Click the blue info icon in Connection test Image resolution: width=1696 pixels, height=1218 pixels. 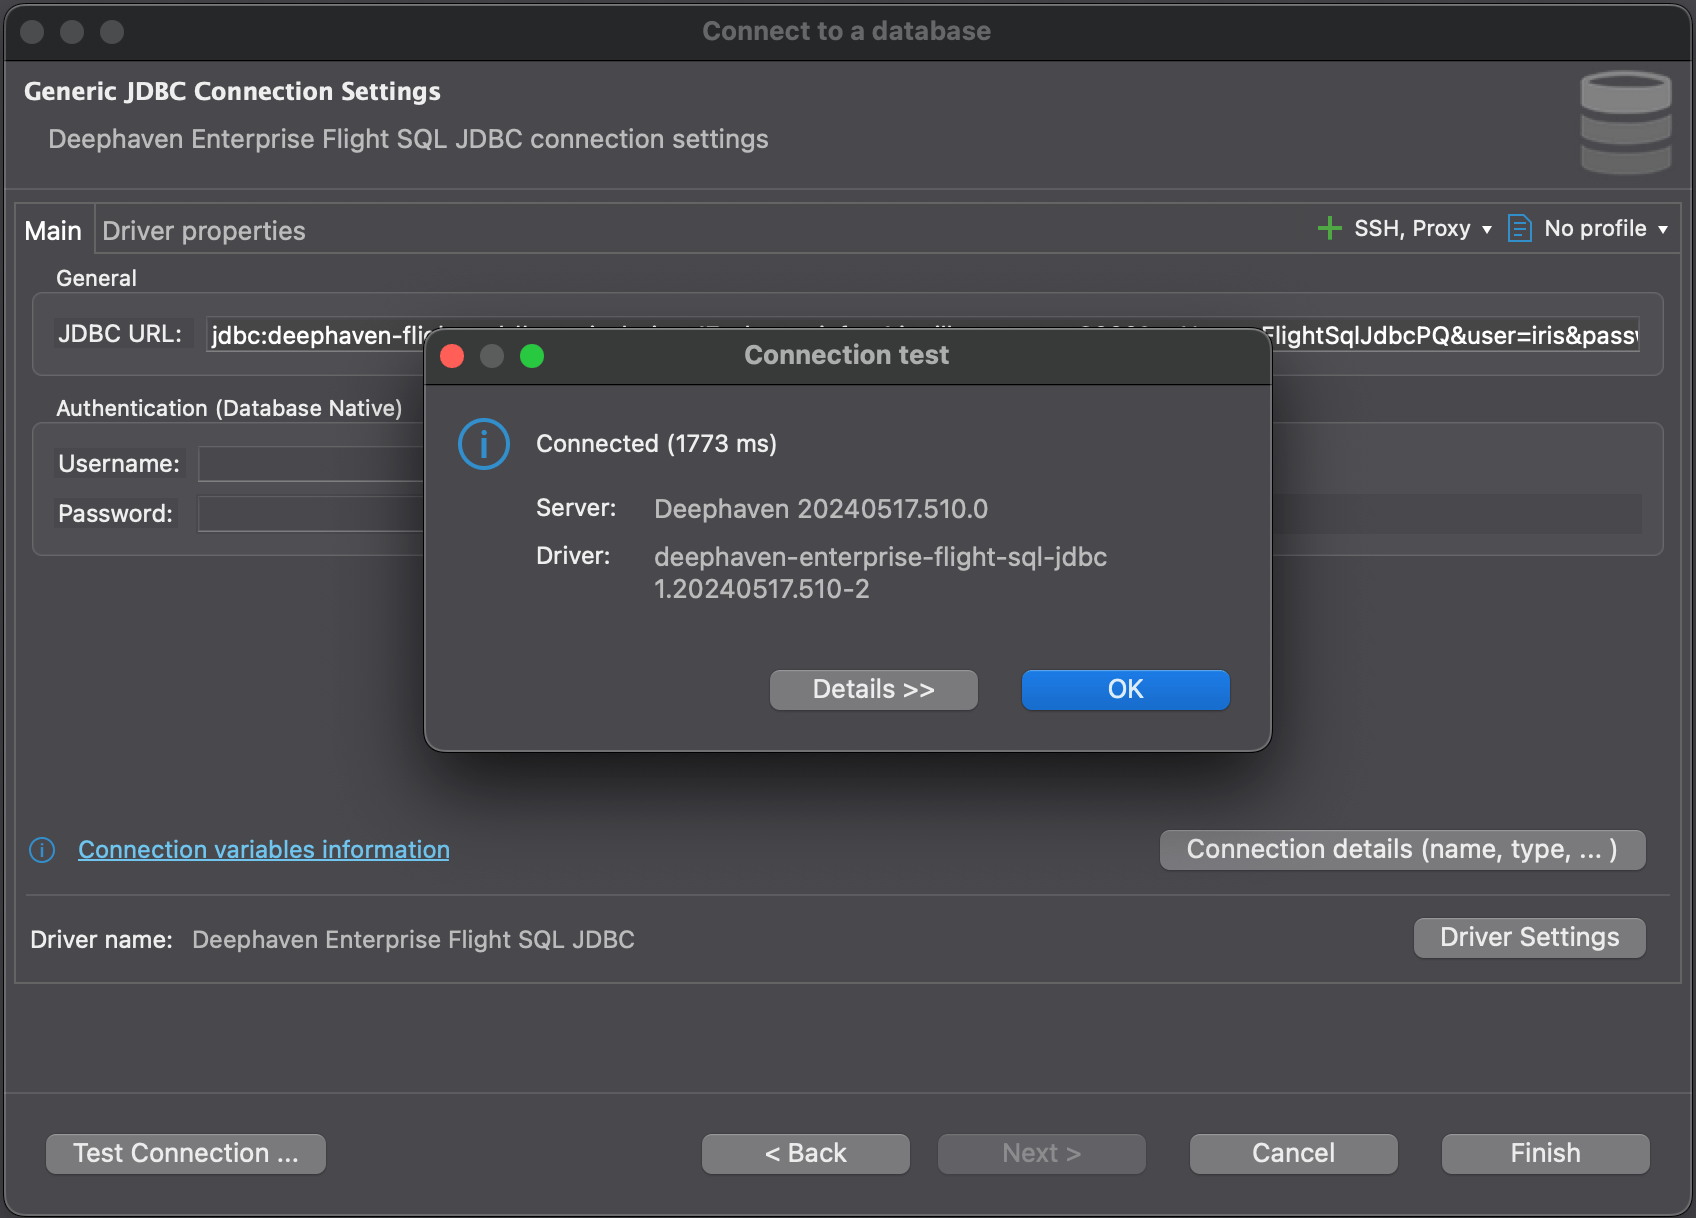click(x=484, y=444)
